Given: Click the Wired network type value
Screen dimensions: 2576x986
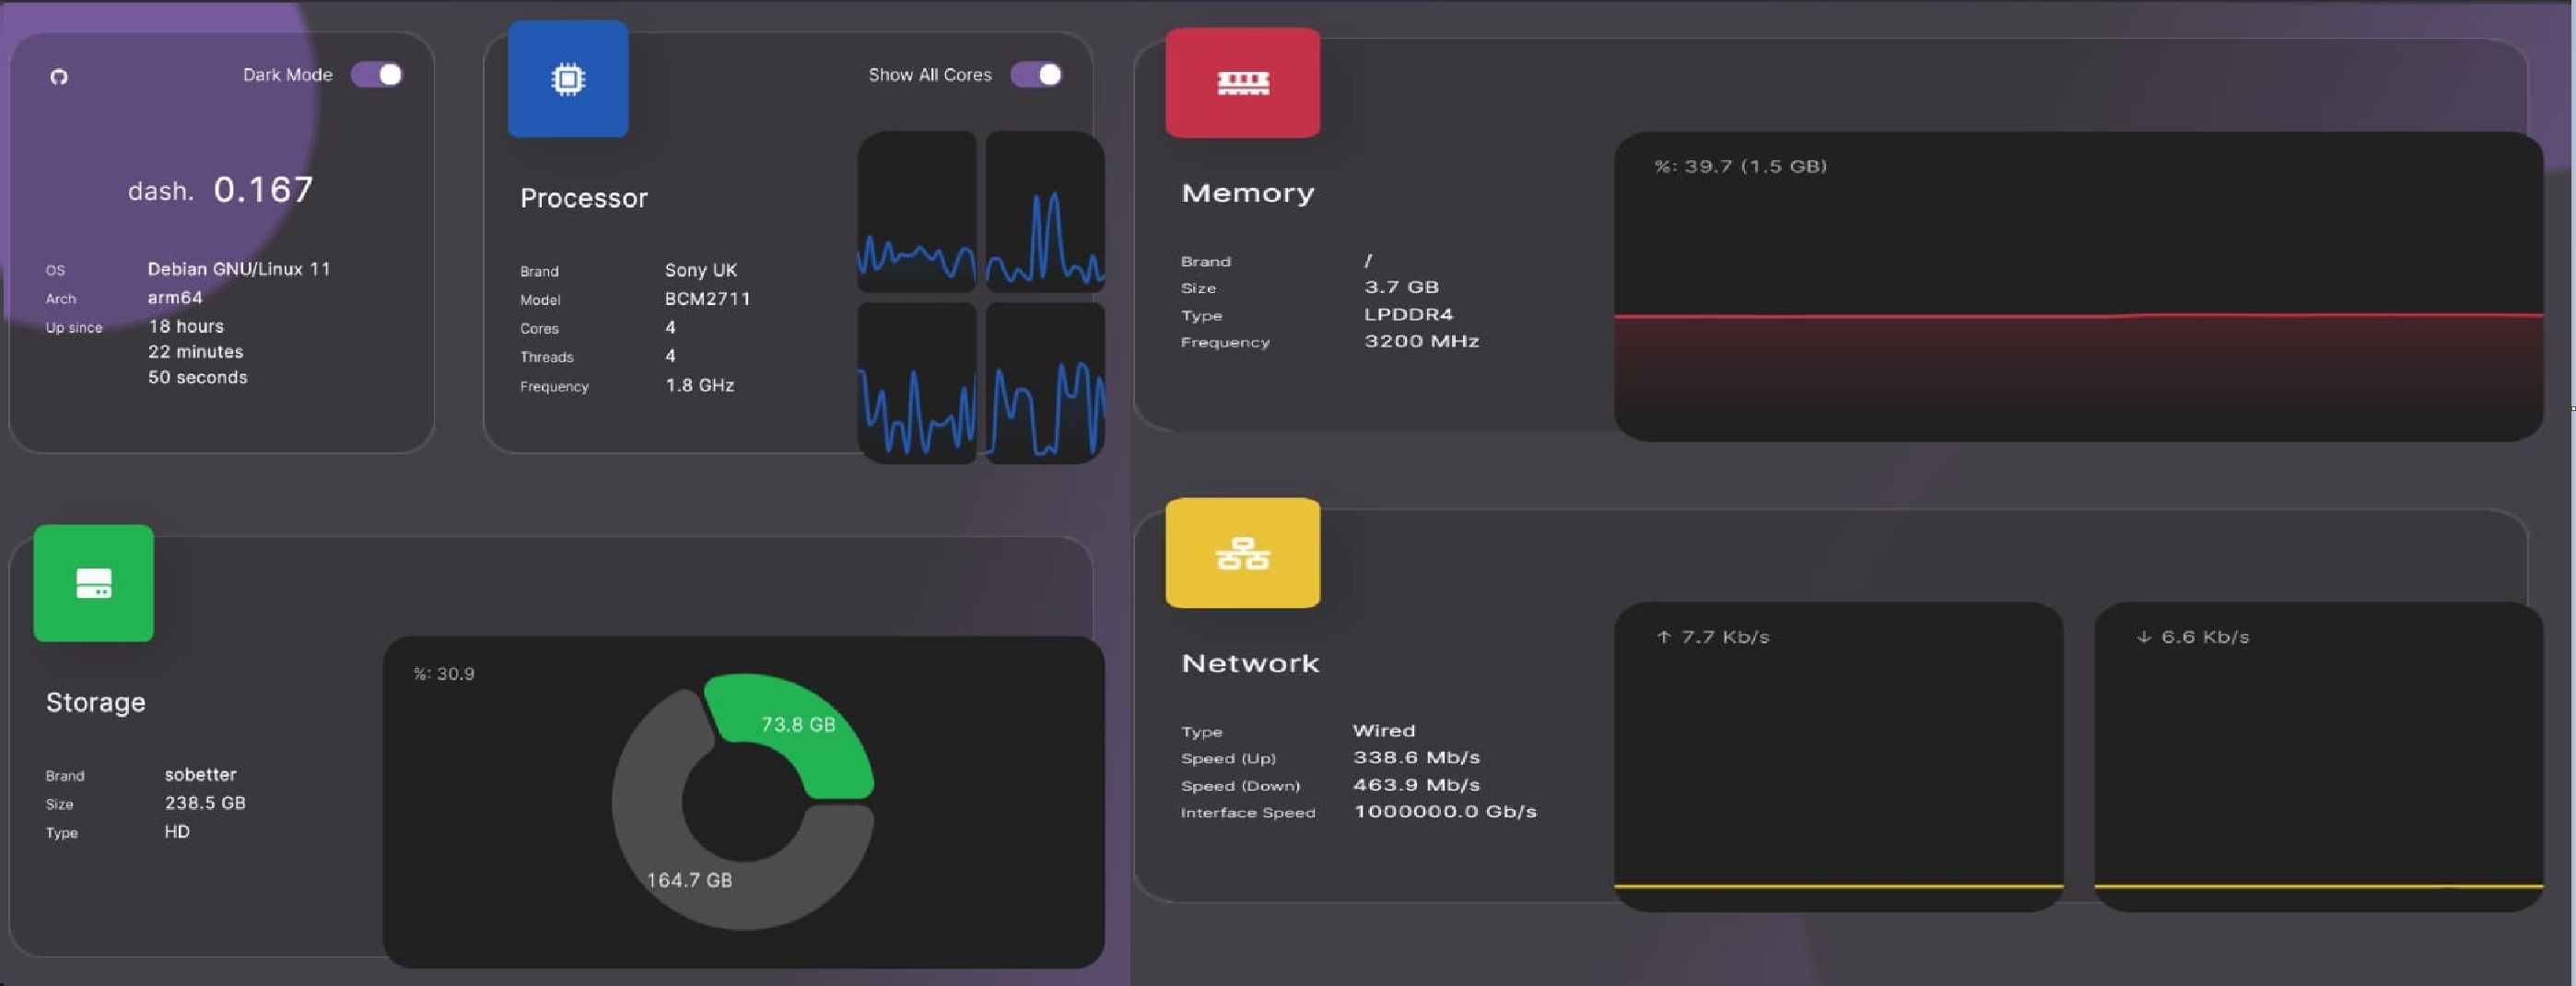Looking at the screenshot, I should pyautogui.click(x=1384, y=731).
